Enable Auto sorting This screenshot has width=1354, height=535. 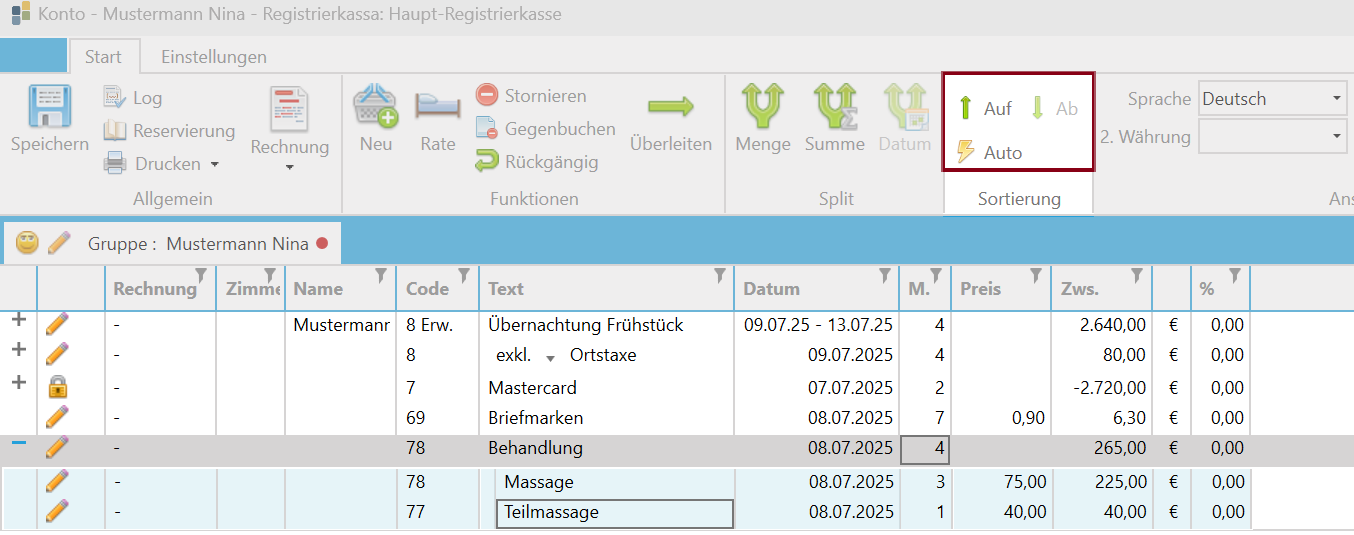tap(989, 152)
